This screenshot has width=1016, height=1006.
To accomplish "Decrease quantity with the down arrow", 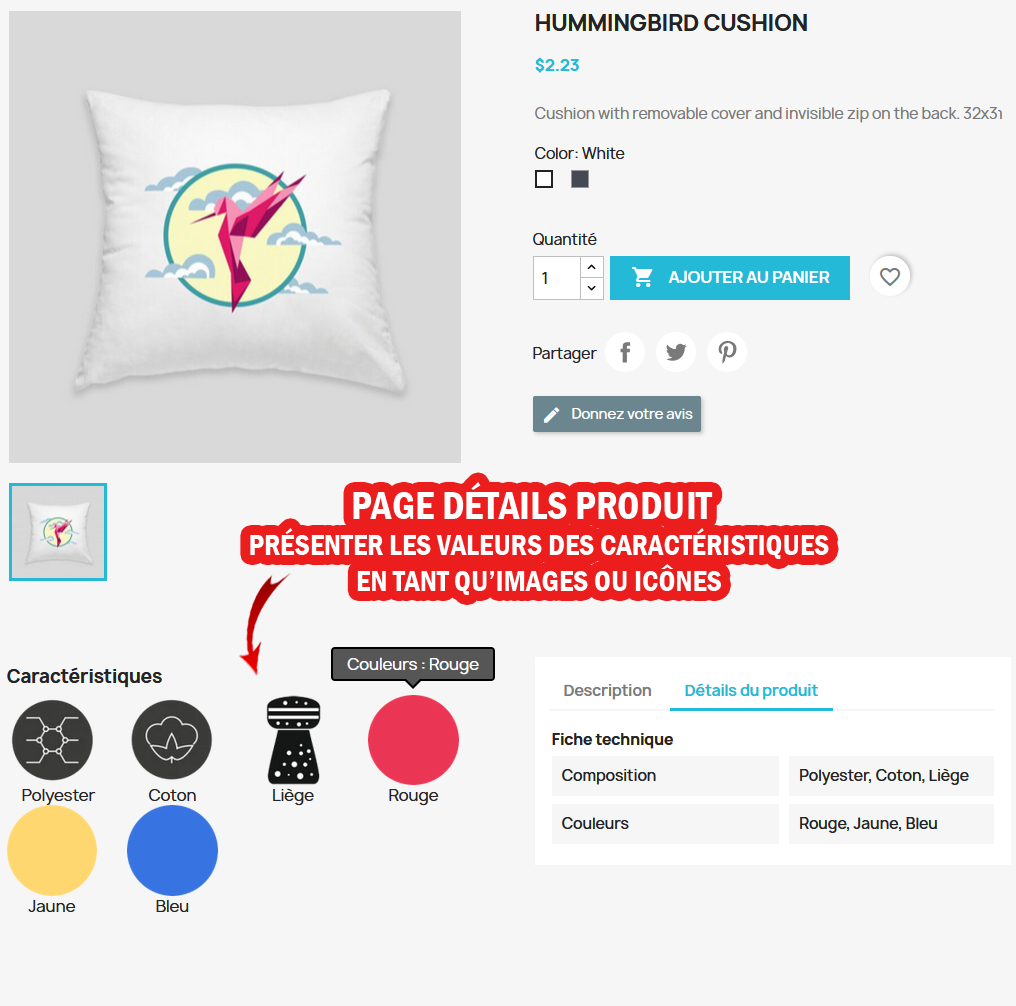I will [592, 288].
